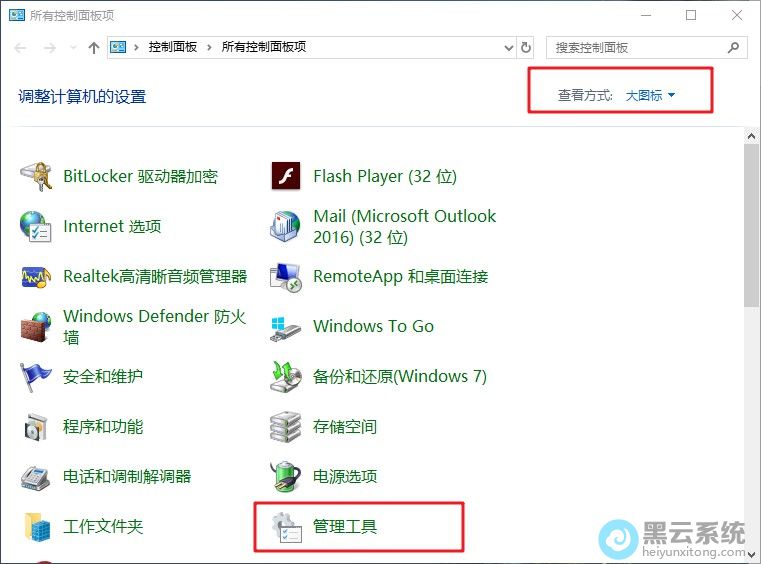761x564 pixels.
Task: Open the recent locations dropdown arrow
Action: tap(73, 48)
